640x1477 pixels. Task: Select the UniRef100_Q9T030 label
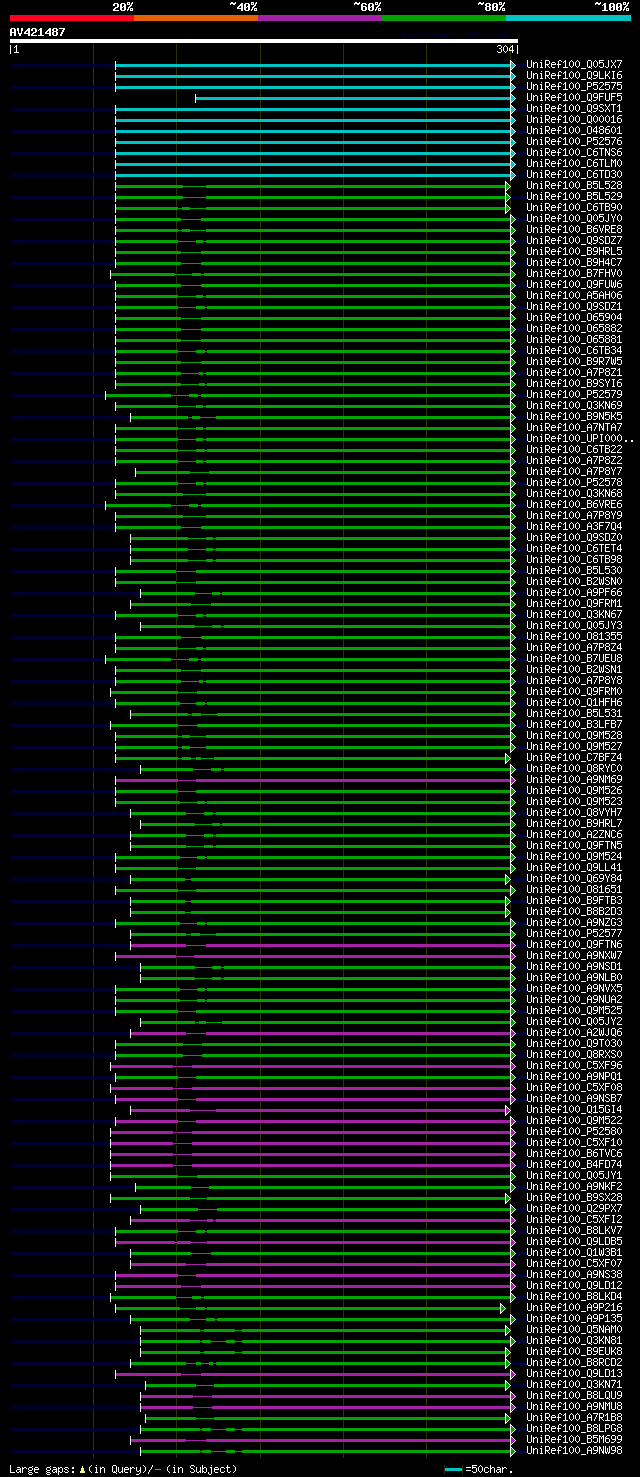click(x=574, y=1044)
